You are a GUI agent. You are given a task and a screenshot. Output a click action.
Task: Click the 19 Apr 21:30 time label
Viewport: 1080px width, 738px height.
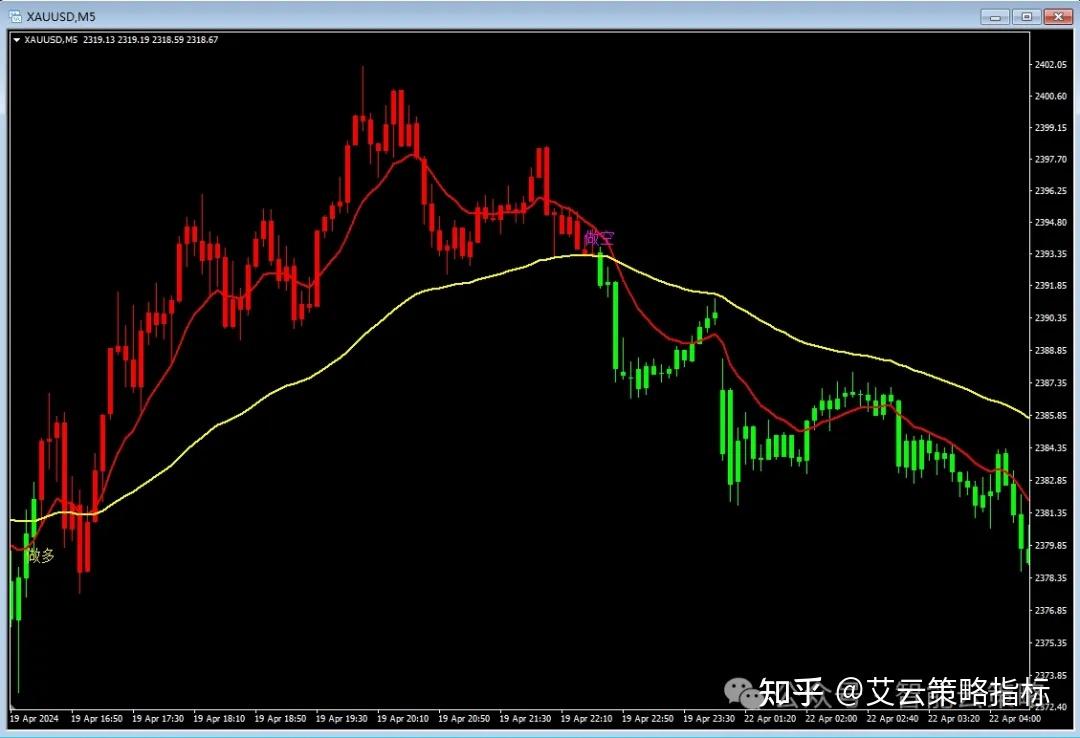pos(525,719)
